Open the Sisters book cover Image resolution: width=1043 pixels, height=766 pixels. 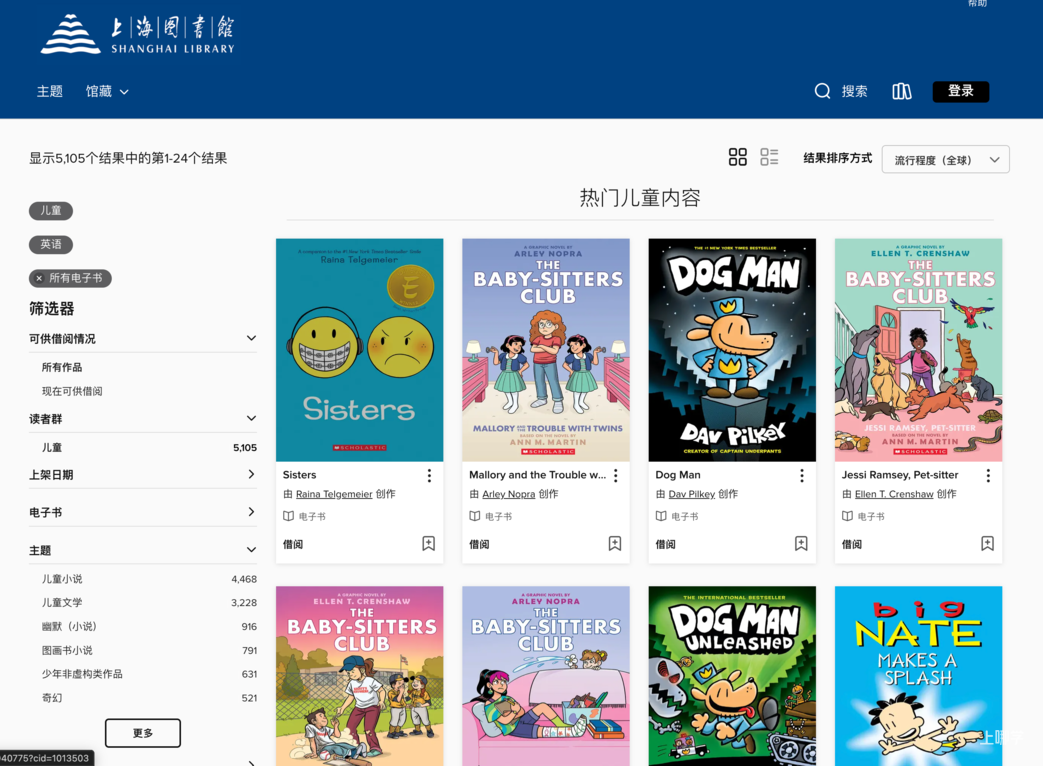tap(359, 350)
